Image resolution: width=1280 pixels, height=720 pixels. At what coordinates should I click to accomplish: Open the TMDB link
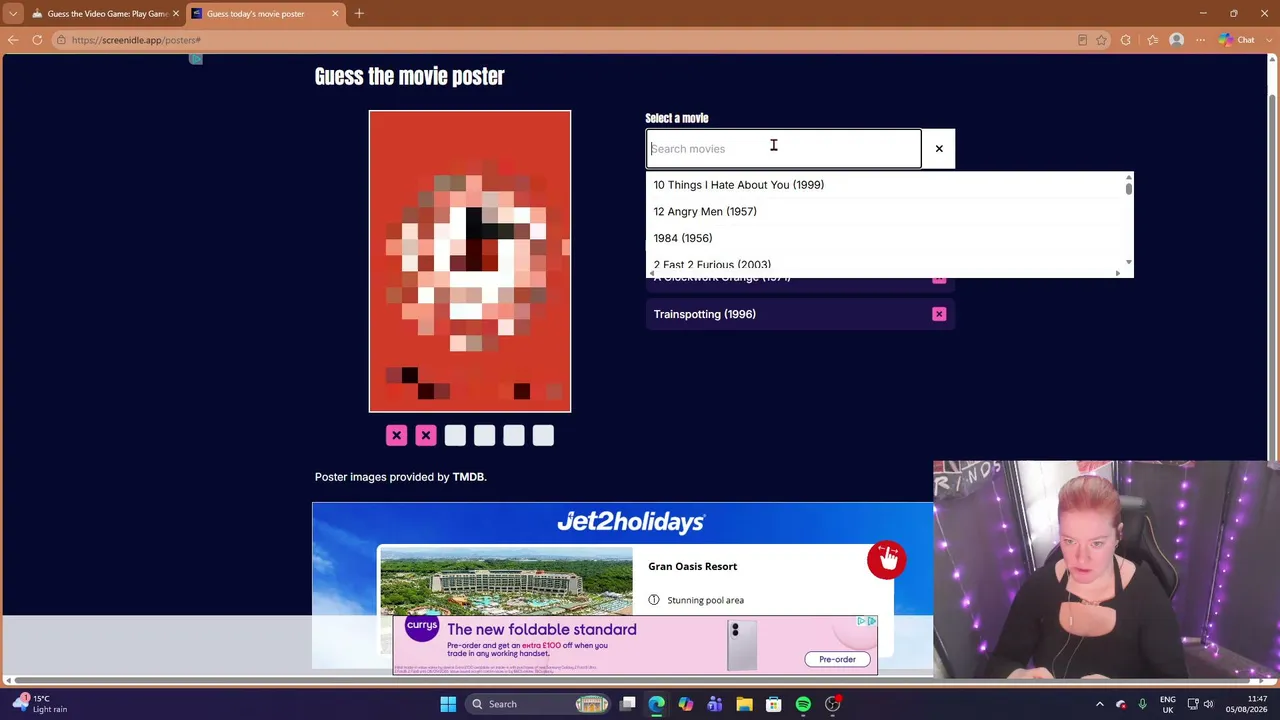(468, 477)
